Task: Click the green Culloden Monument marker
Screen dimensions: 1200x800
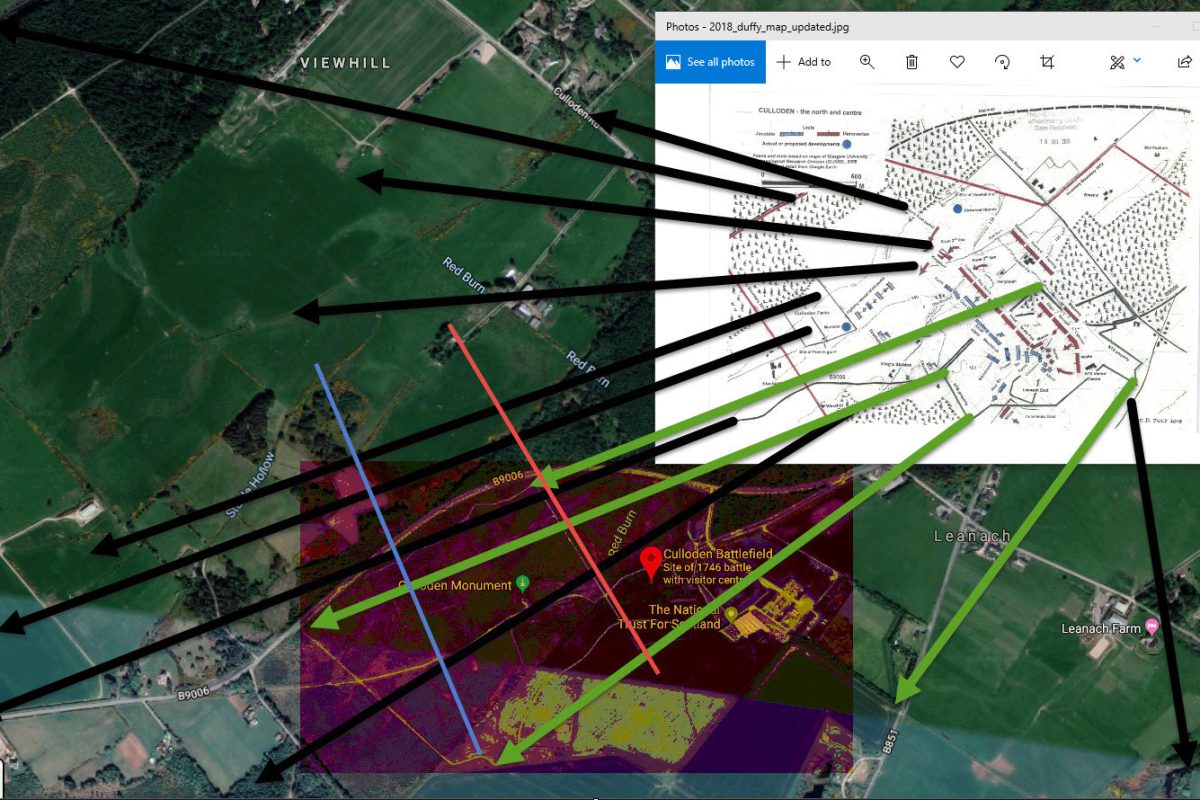Action: pos(521,585)
